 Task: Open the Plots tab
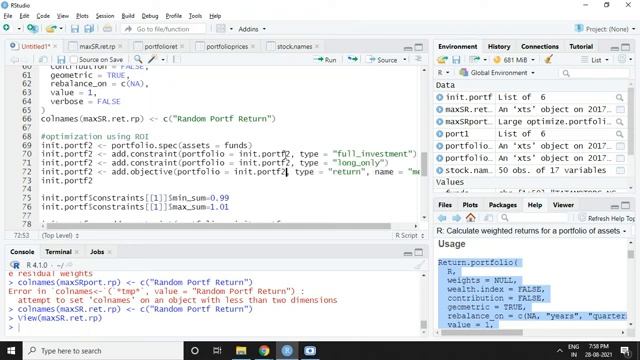tap(470, 205)
